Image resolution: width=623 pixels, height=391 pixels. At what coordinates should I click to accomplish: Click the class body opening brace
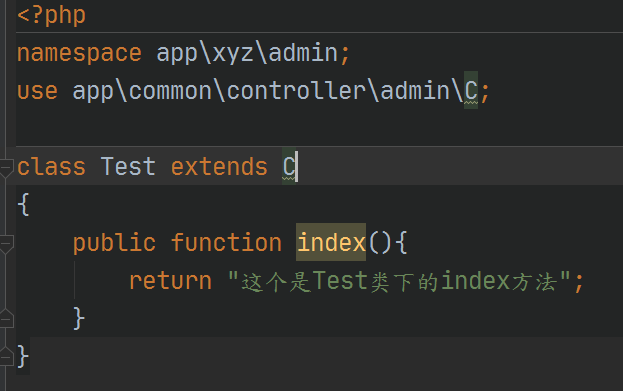click(23, 205)
